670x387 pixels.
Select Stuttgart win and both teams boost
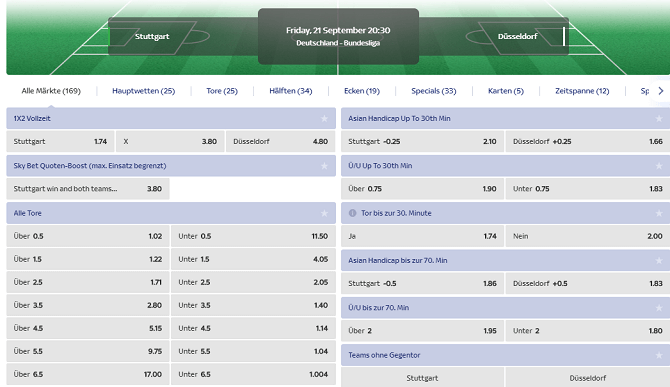[x=88, y=189]
